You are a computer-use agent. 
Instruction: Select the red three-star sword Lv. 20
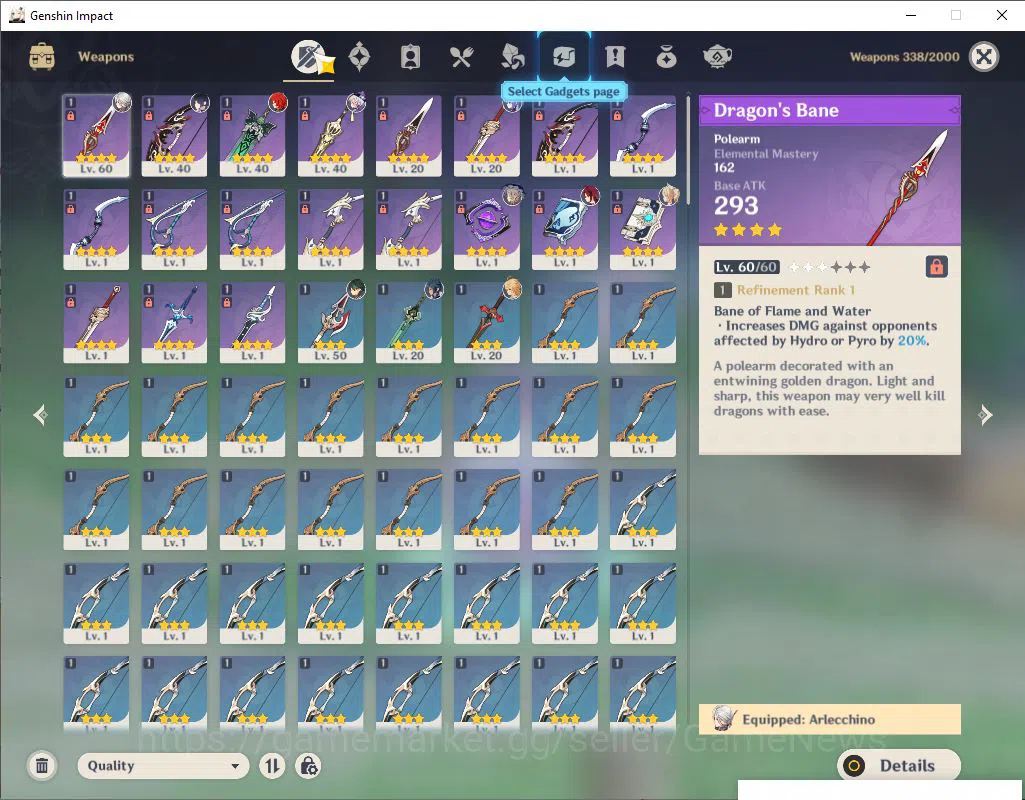pyautogui.click(x=486, y=323)
